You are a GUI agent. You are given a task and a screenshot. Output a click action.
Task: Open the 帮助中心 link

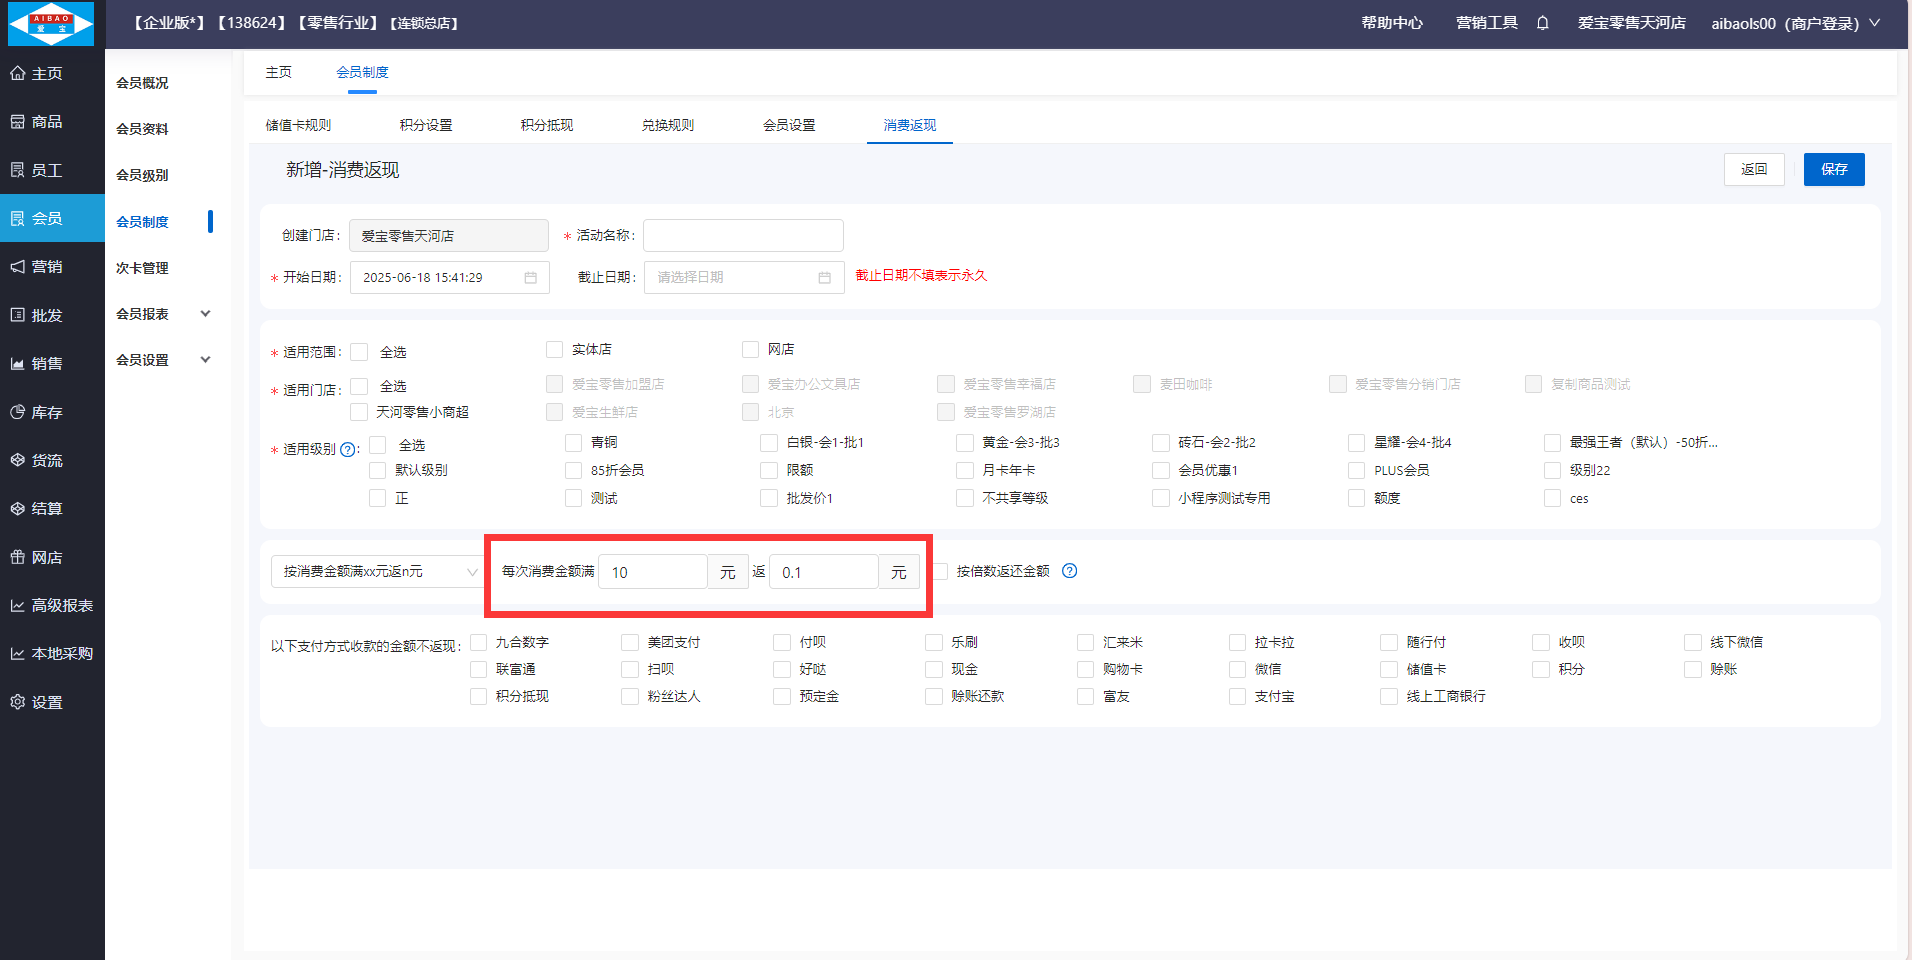tap(1391, 23)
